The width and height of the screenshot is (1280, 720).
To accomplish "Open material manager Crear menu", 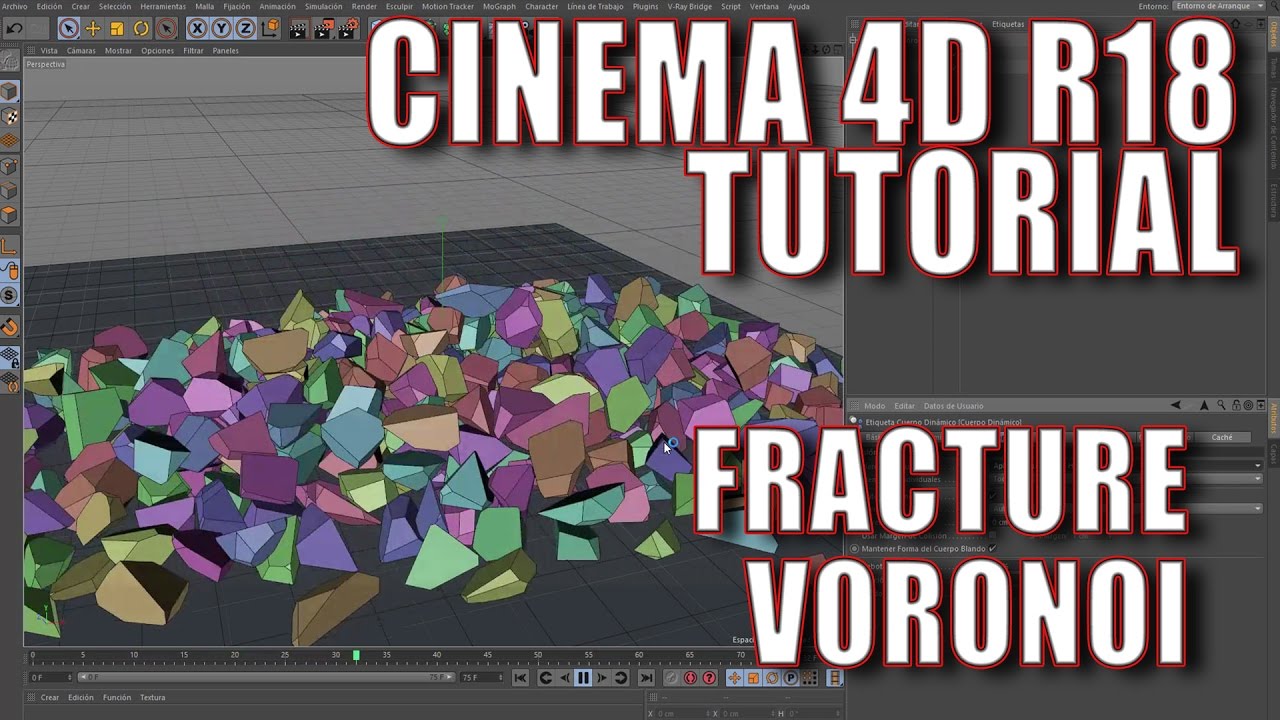I will point(50,698).
